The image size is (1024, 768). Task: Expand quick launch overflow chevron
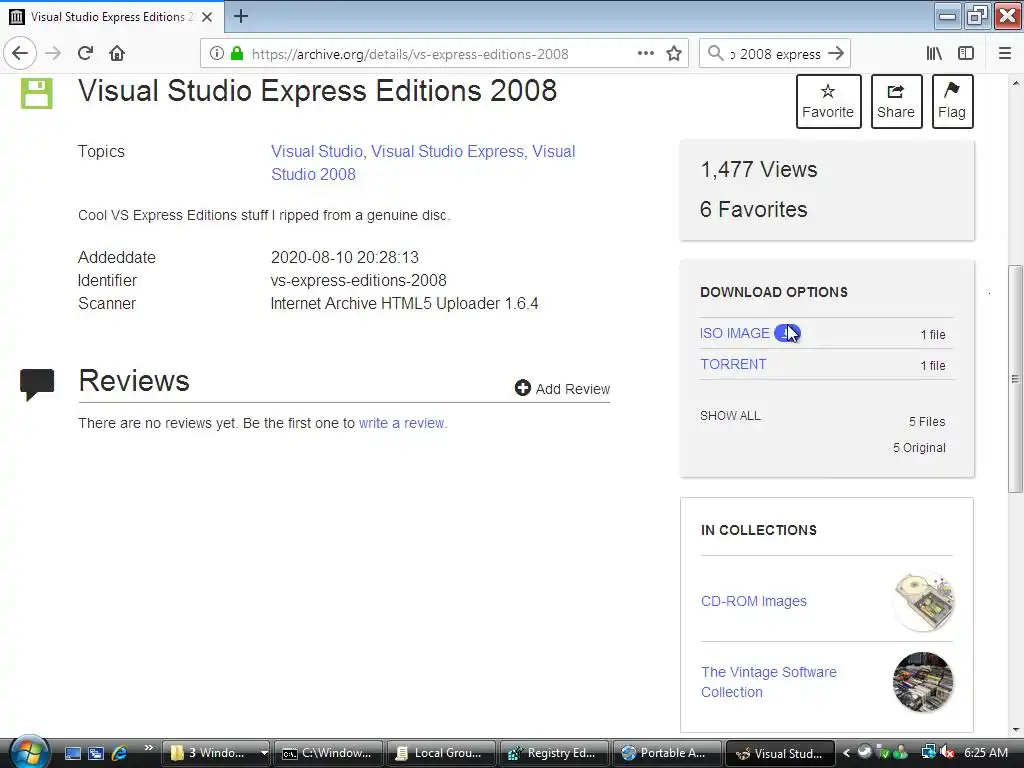(x=149, y=748)
